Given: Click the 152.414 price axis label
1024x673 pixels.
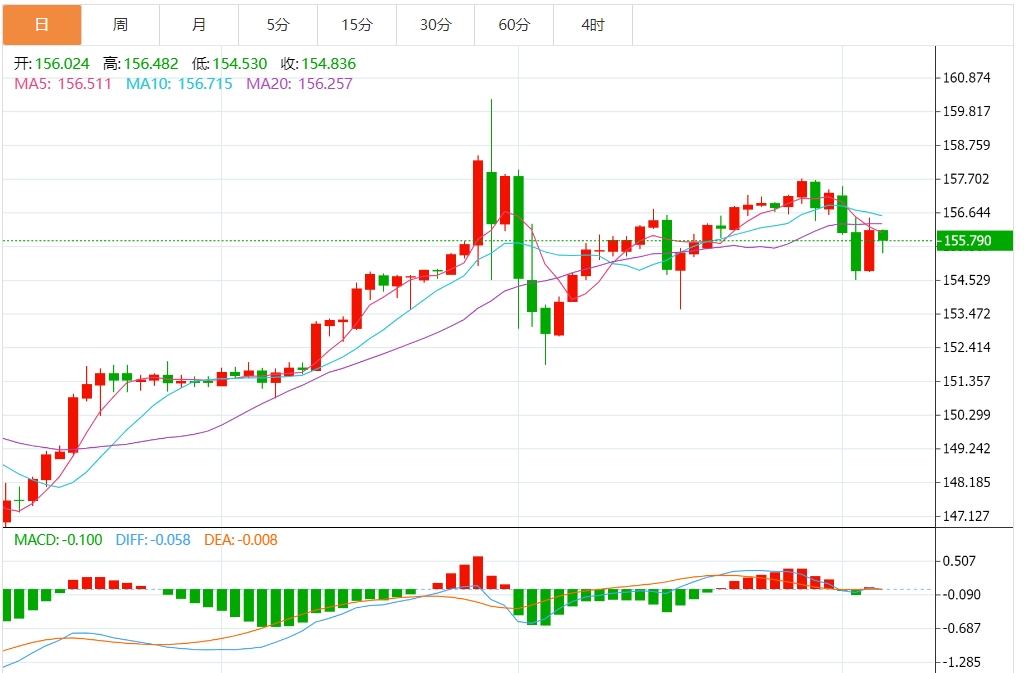Looking at the screenshot, I should coord(967,347).
